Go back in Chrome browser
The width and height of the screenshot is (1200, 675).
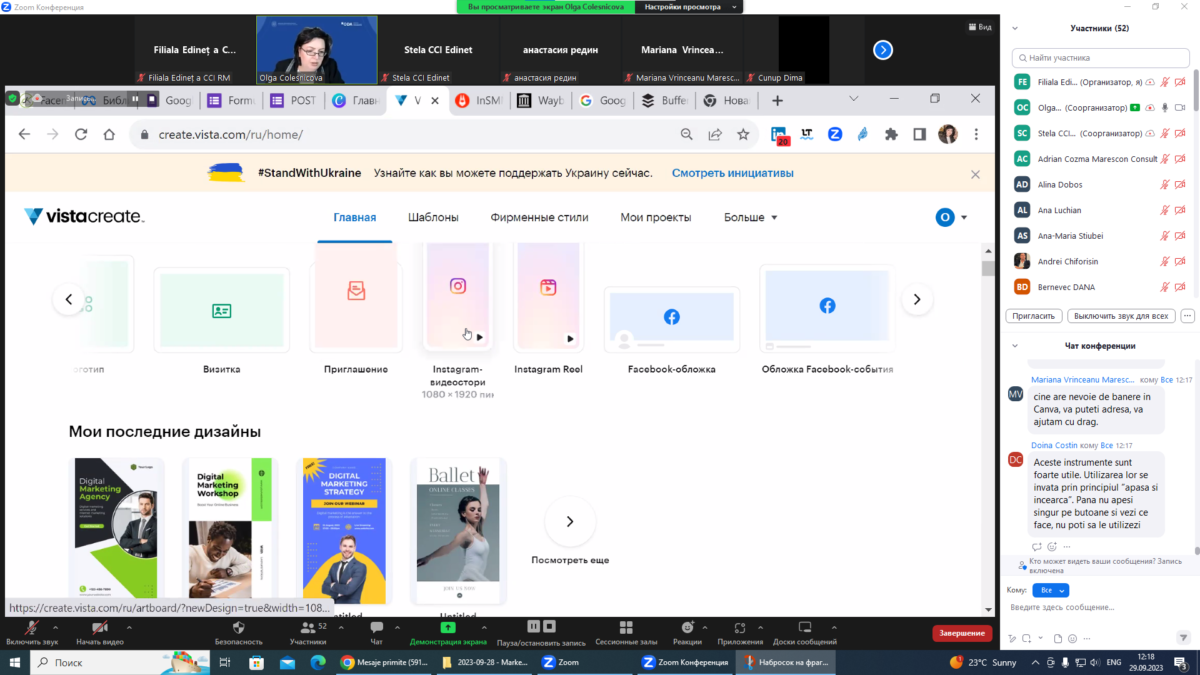coord(25,134)
